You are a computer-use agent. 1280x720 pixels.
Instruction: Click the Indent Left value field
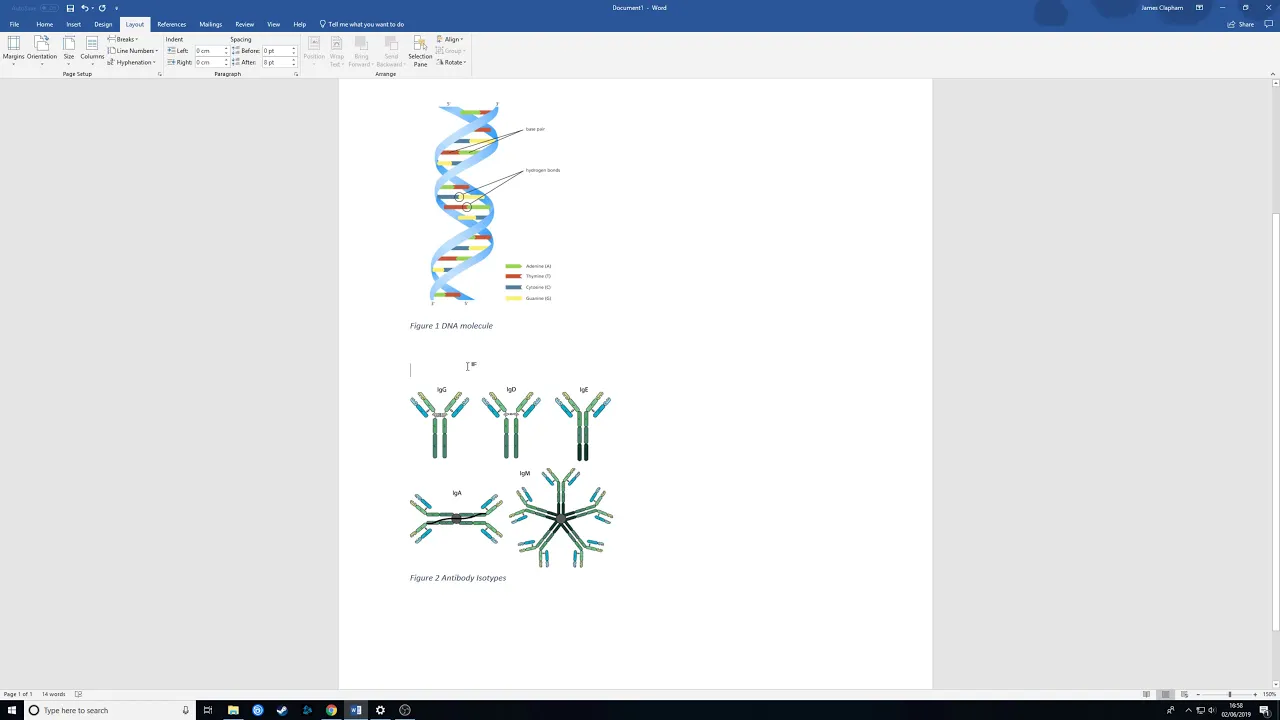pyautogui.click(x=208, y=50)
